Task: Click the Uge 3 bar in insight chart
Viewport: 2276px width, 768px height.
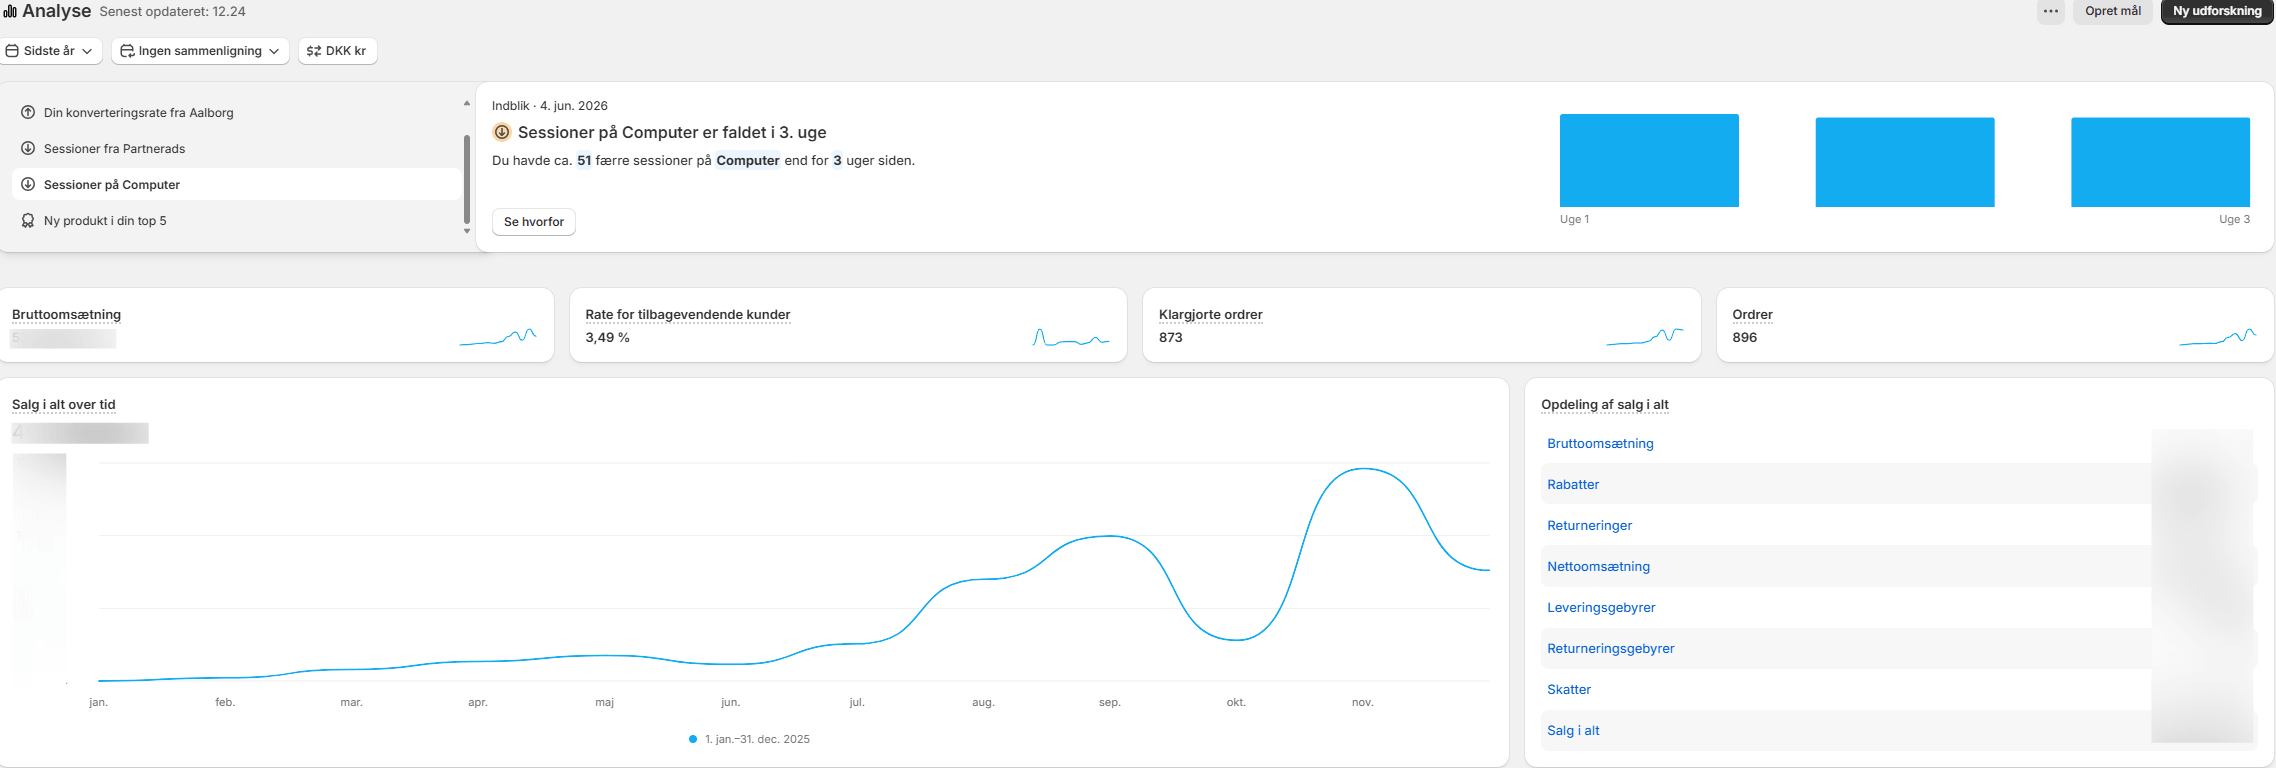Action: 2160,162
